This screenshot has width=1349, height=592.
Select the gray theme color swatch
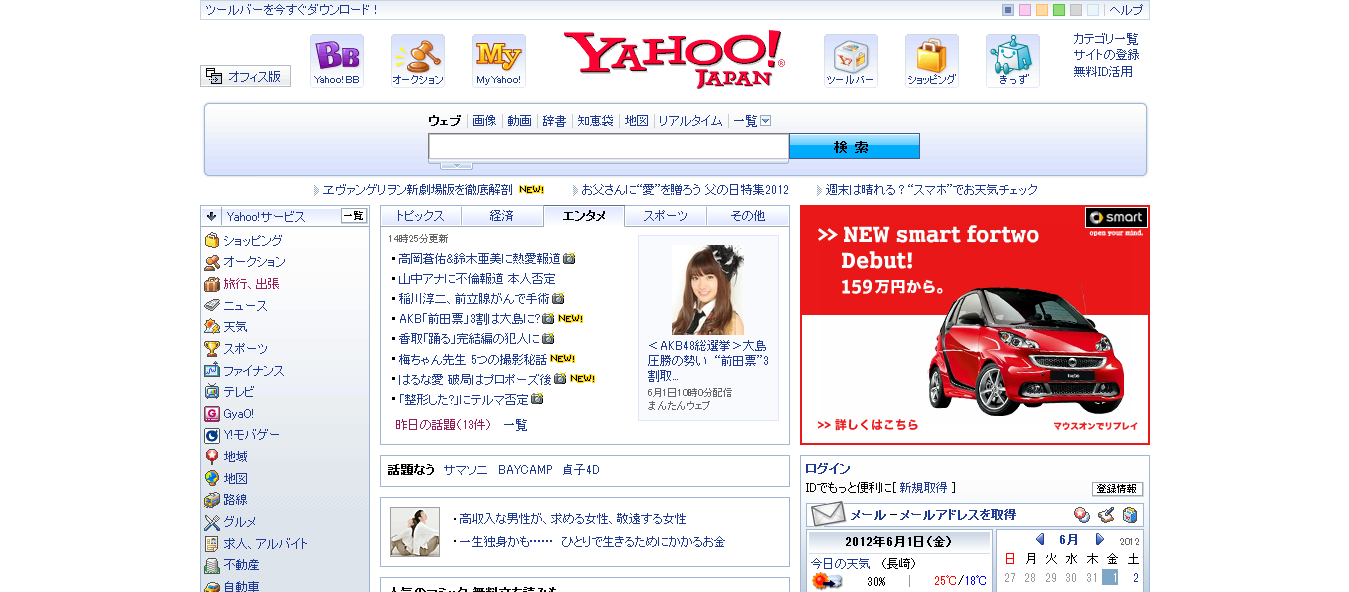pyautogui.click(x=1076, y=10)
